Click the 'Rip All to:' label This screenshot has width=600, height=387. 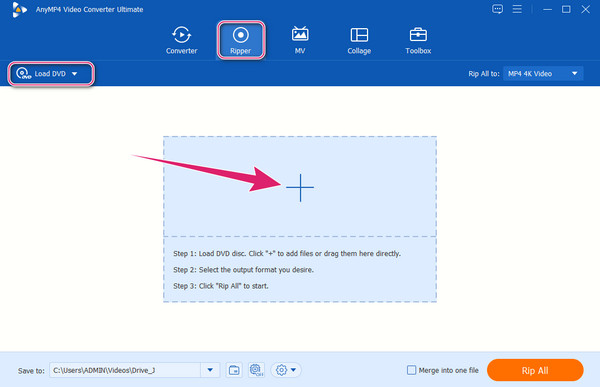pos(484,73)
